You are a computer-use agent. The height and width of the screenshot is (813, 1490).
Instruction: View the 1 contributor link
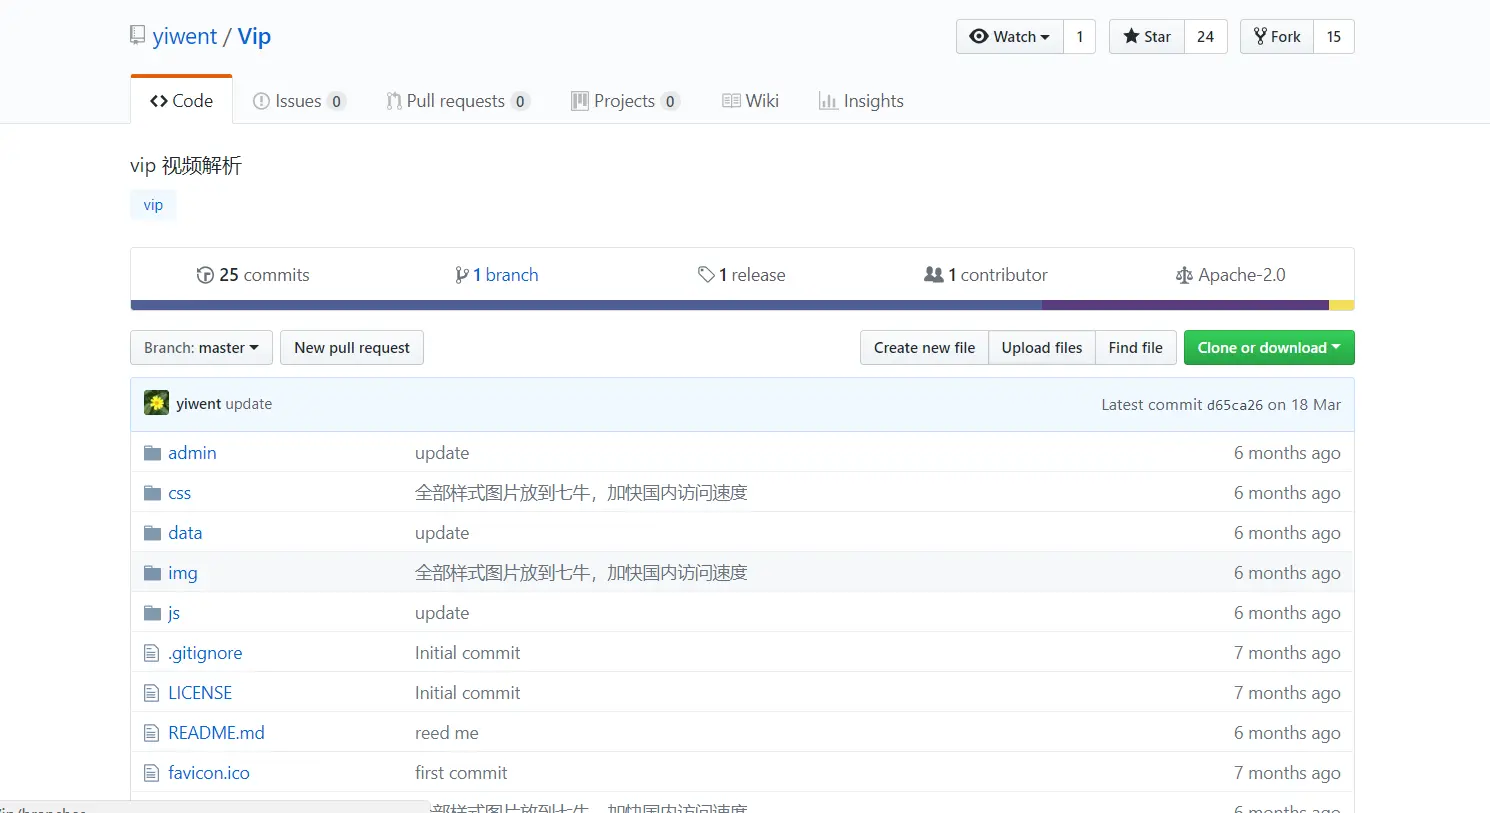point(986,275)
